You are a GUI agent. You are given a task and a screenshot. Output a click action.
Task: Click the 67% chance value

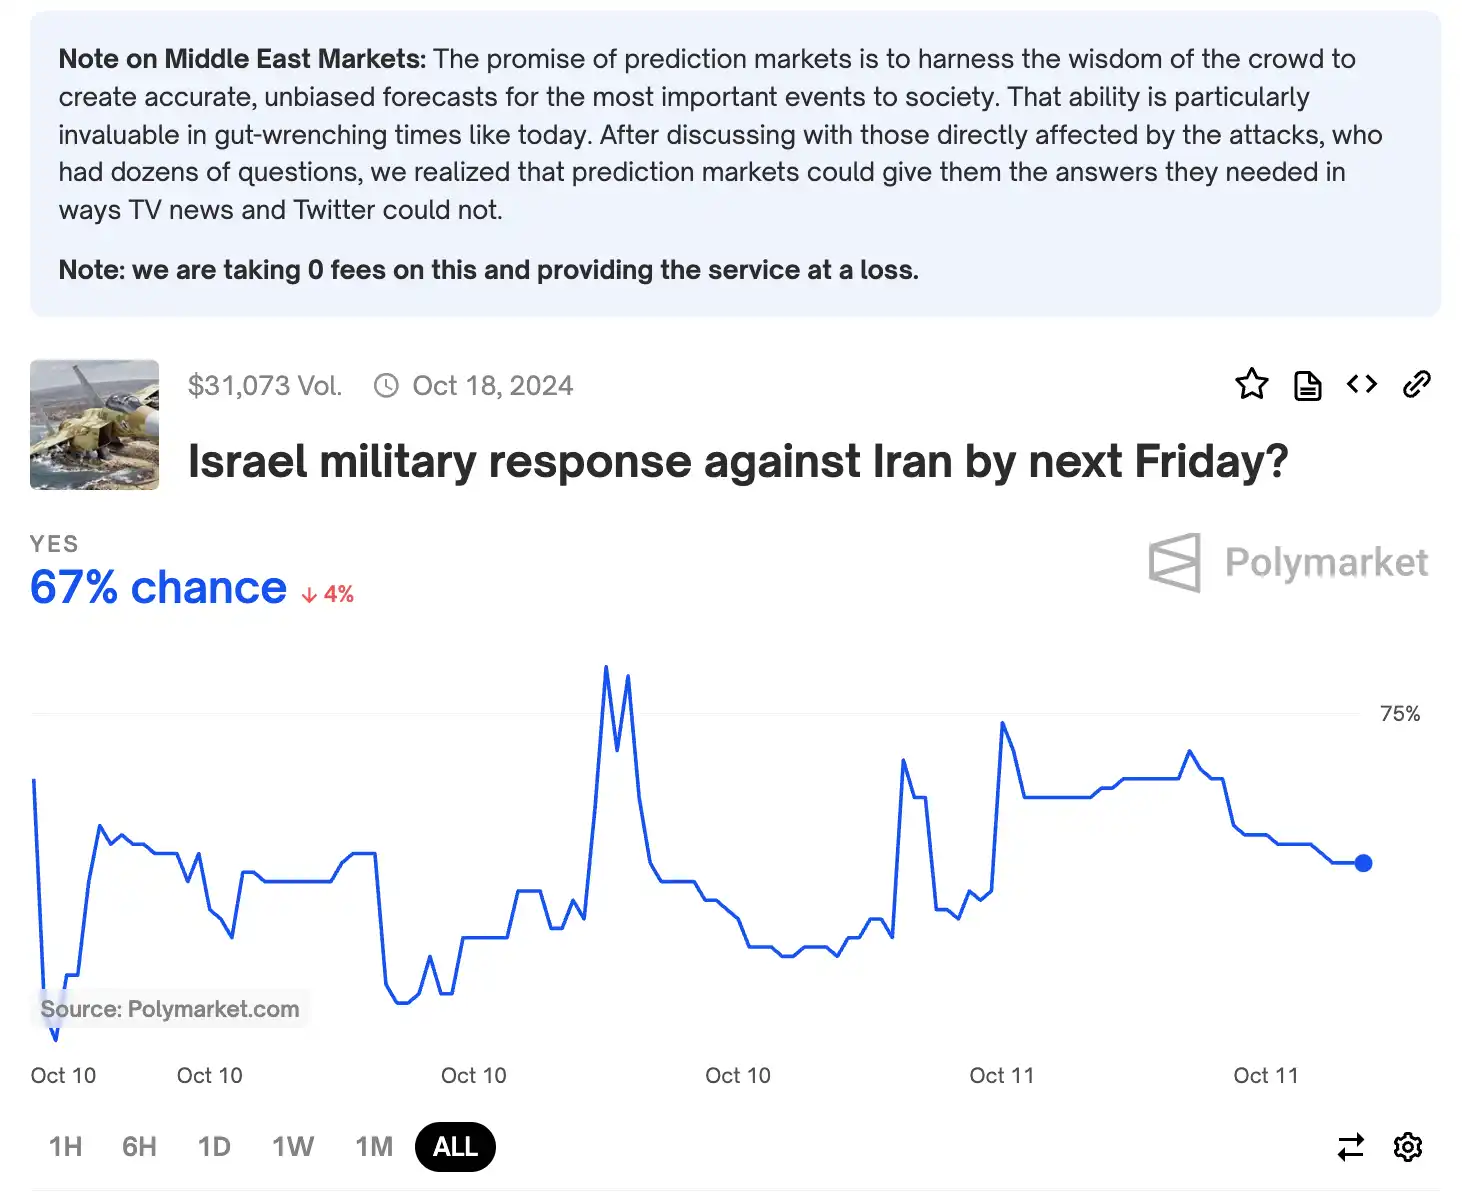(x=158, y=587)
